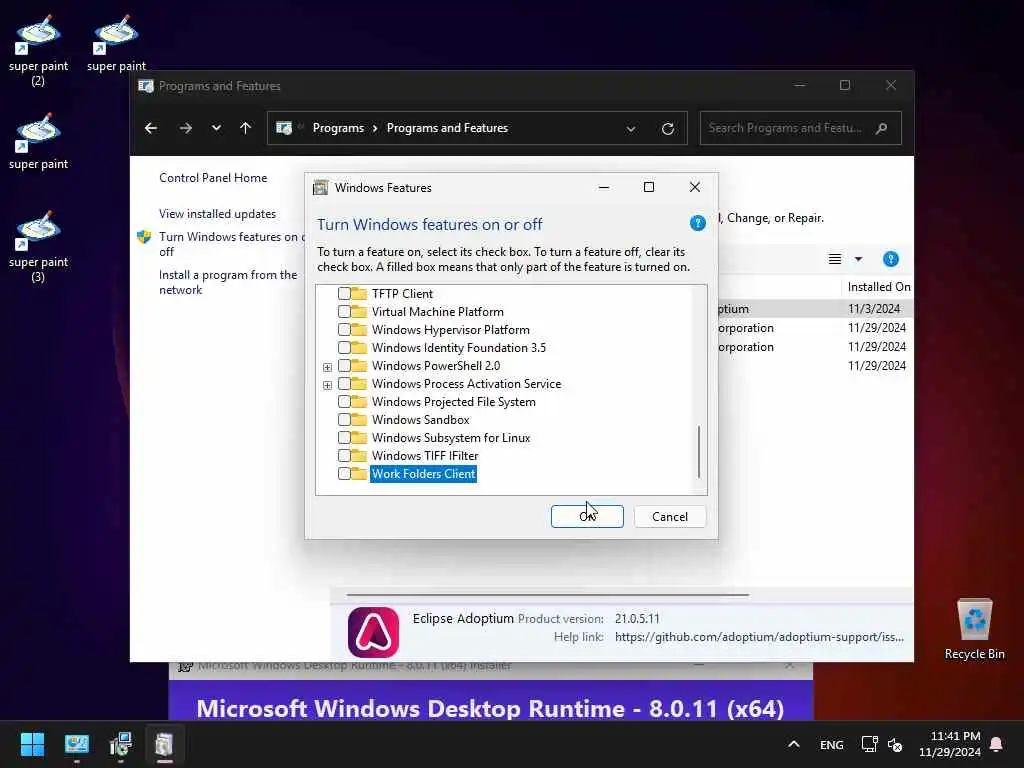
Task: Click the control panel icon in address bar
Action: [284, 128]
